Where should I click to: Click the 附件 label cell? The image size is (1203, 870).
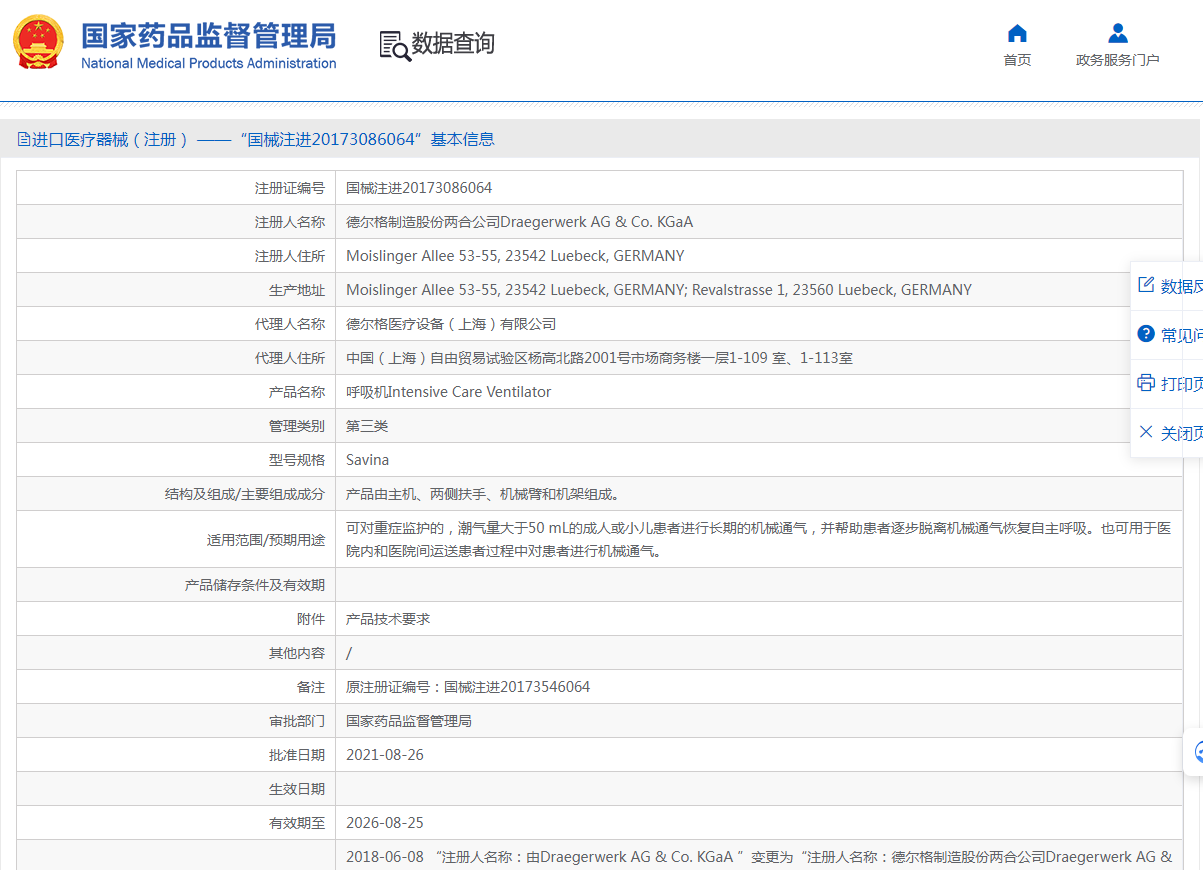click(x=176, y=619)
